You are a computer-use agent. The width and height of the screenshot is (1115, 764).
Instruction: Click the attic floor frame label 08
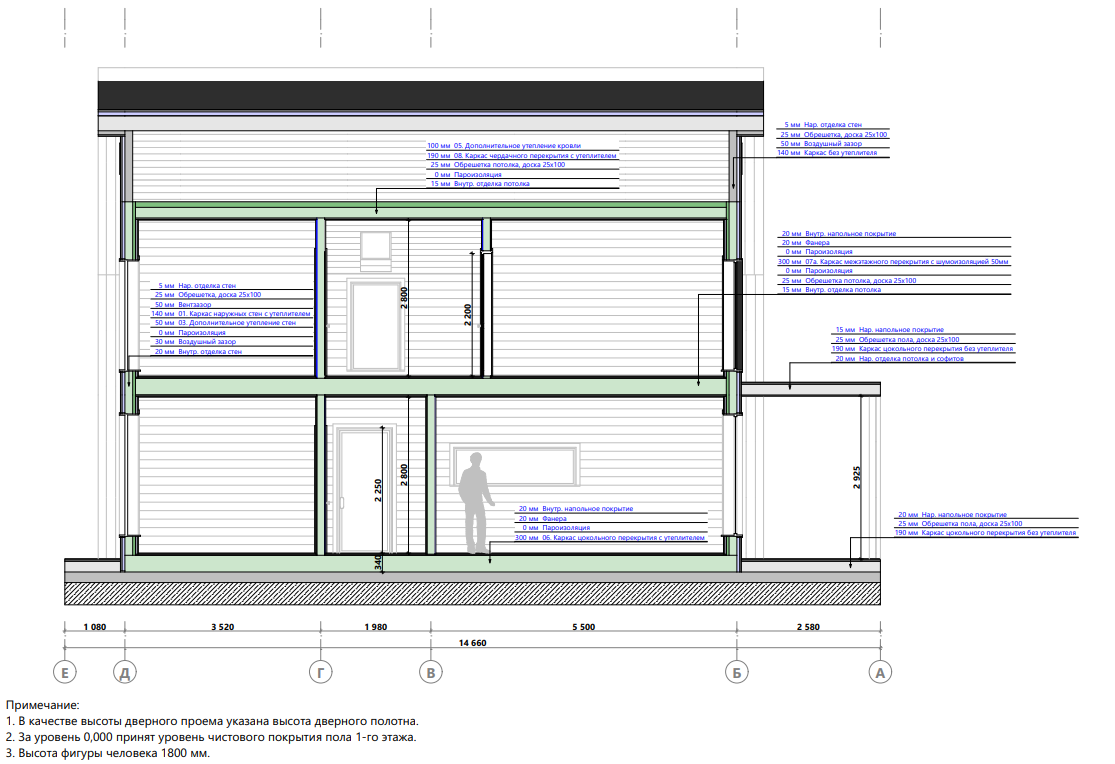(522, 156)
